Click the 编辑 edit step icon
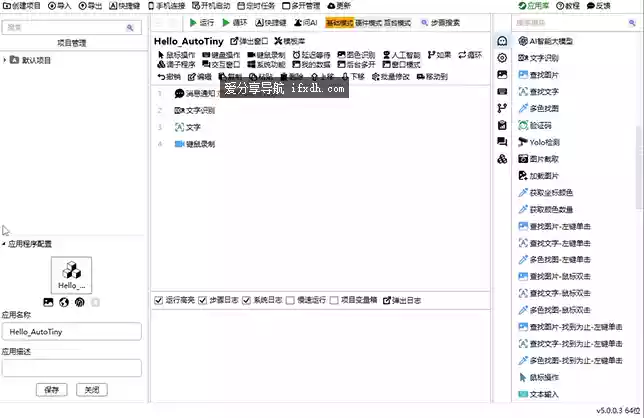 coord(192,77)
